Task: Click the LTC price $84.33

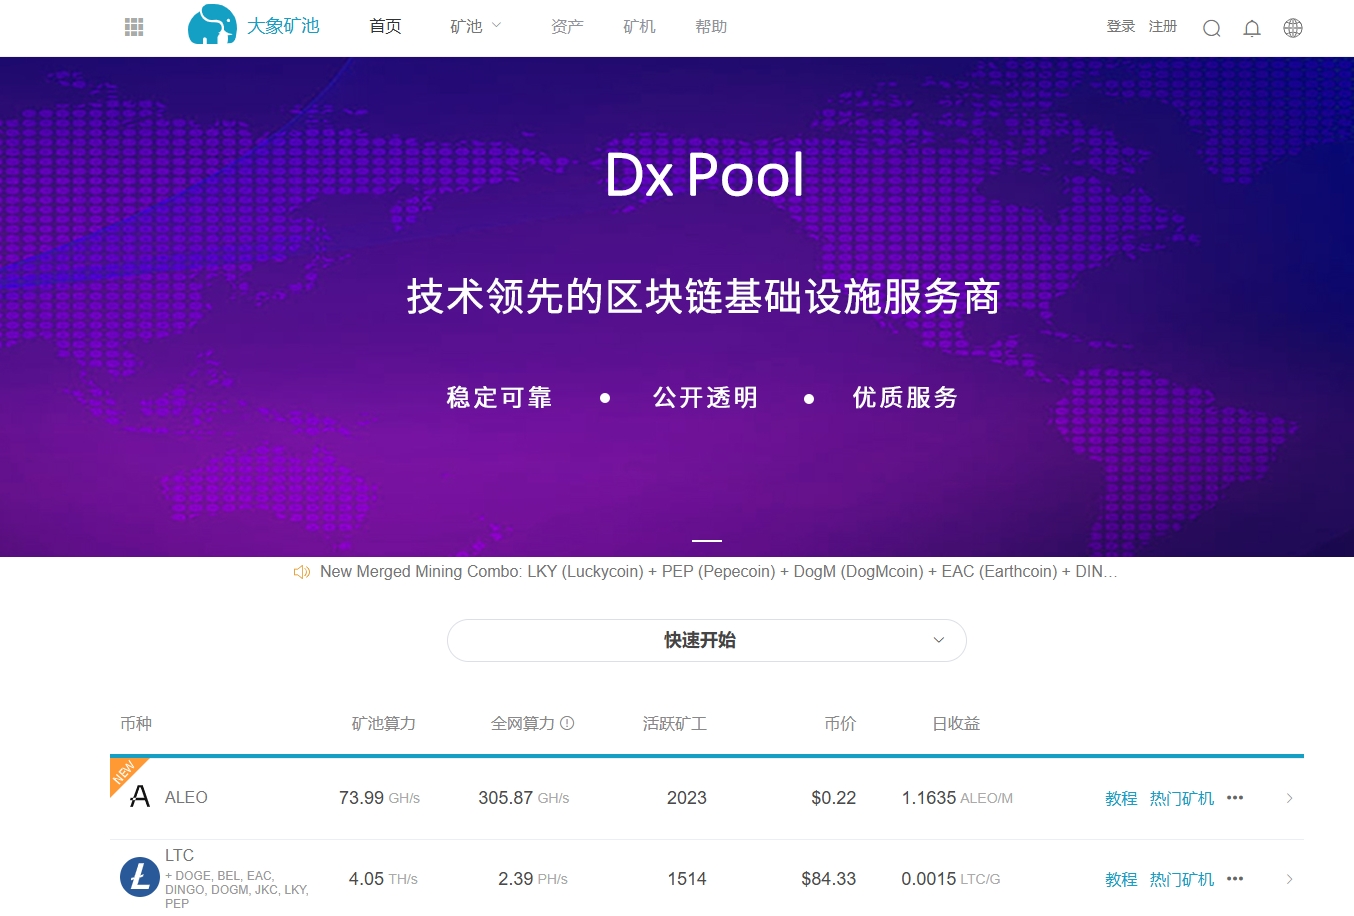Action: (829, 879)
